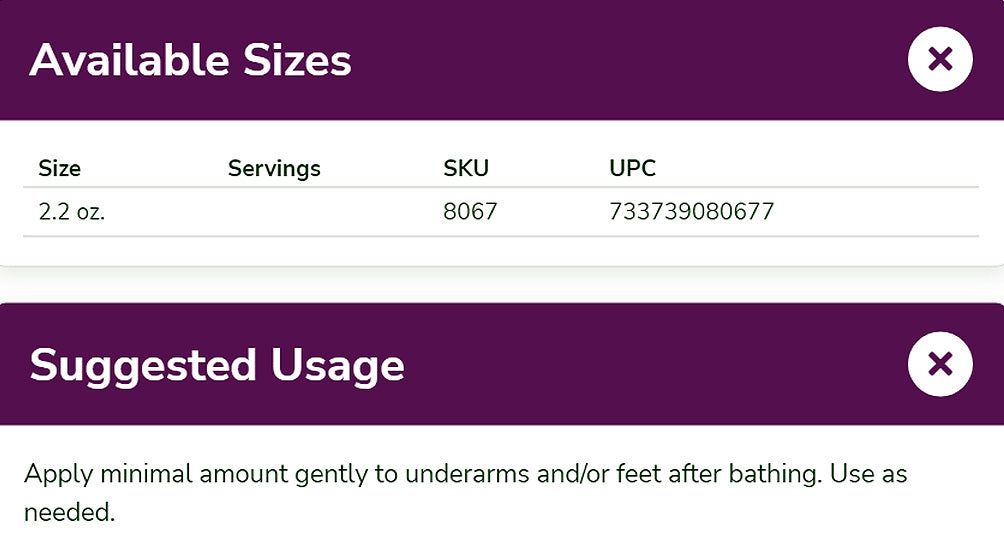Screen dimensions: 1004x555
Task: Click the Suggested Usage heading text
Action: tap(217, 365)
